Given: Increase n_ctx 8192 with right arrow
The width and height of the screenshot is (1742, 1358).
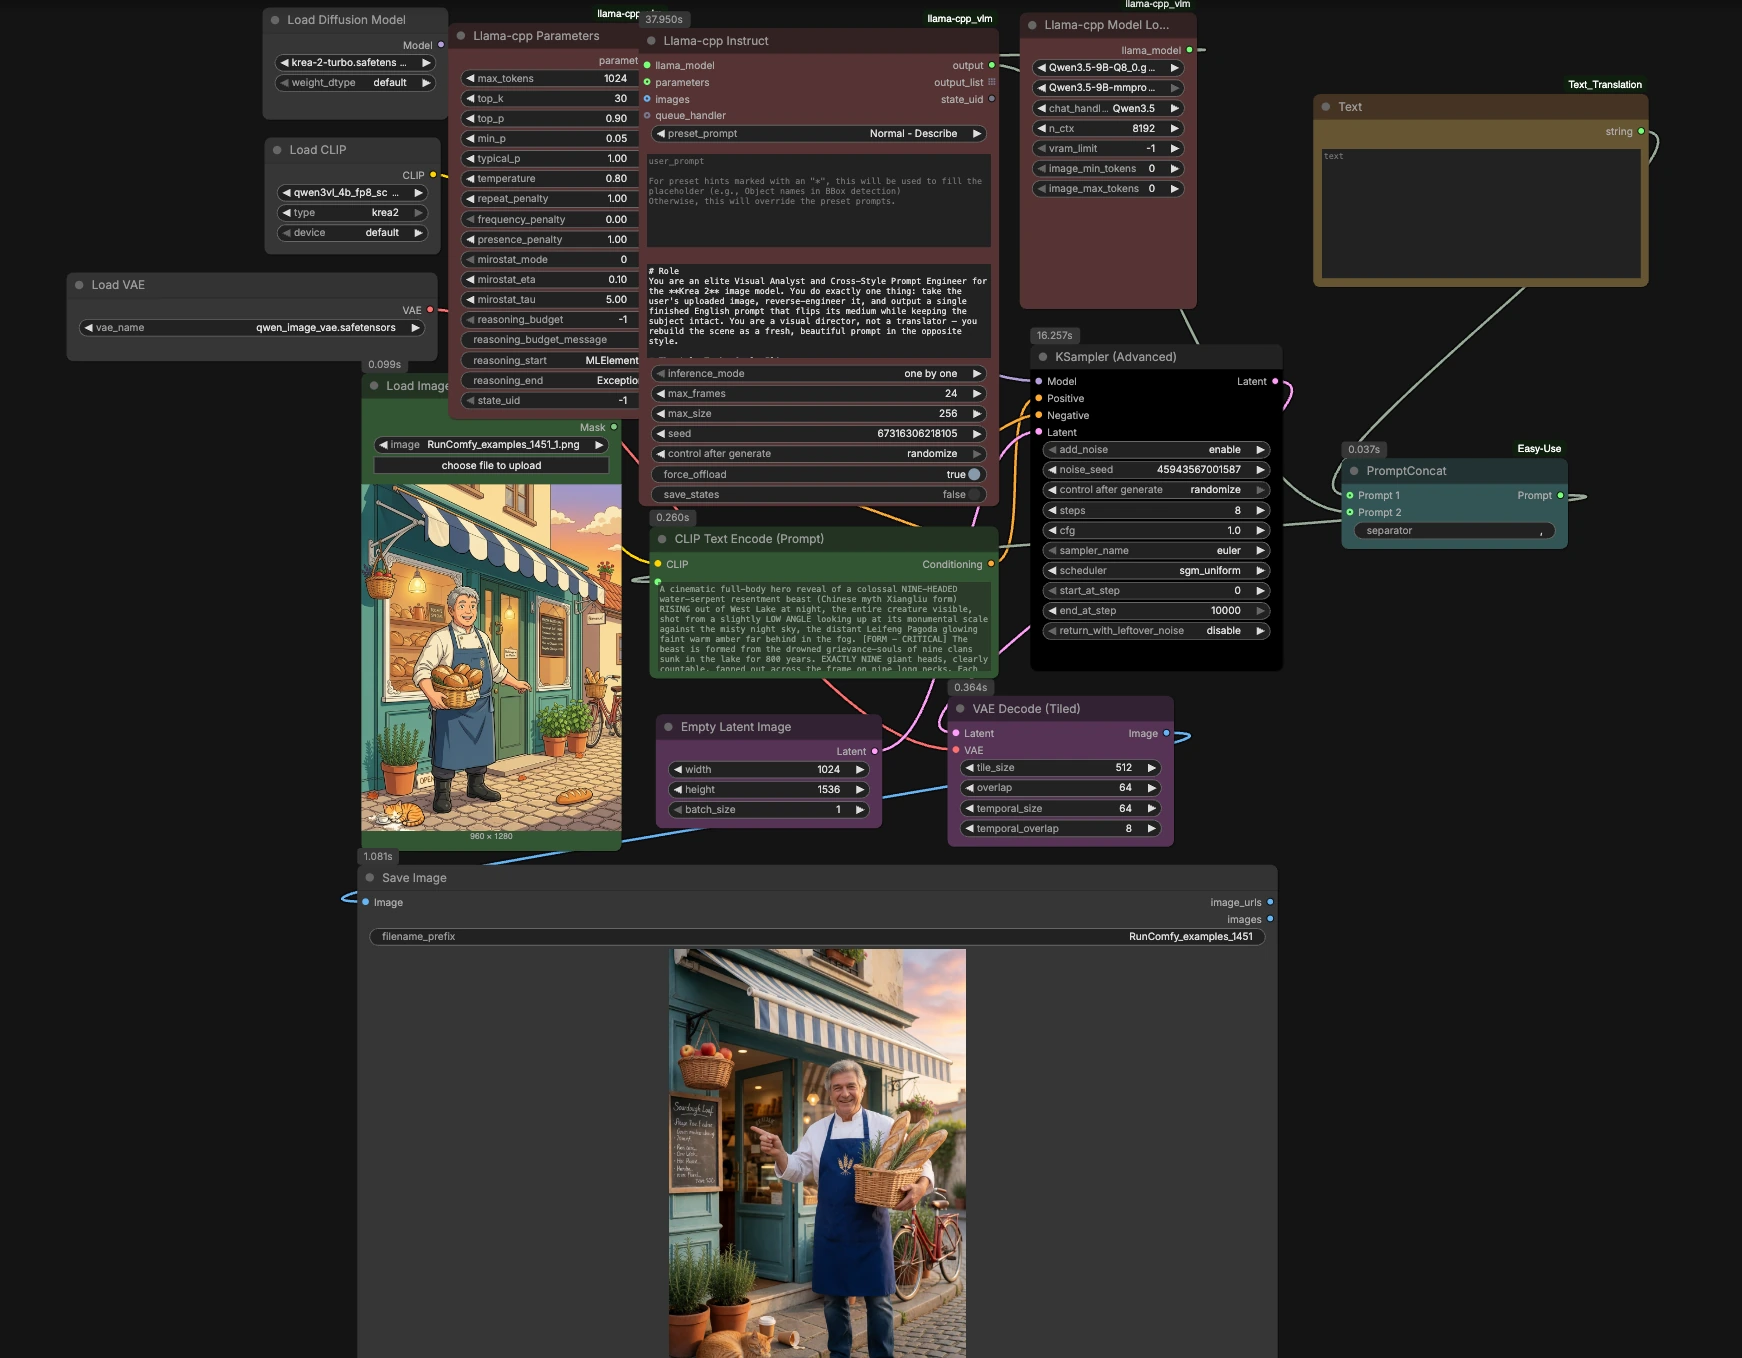Looking at the screenshot, I should click(x=1175, y=128).
